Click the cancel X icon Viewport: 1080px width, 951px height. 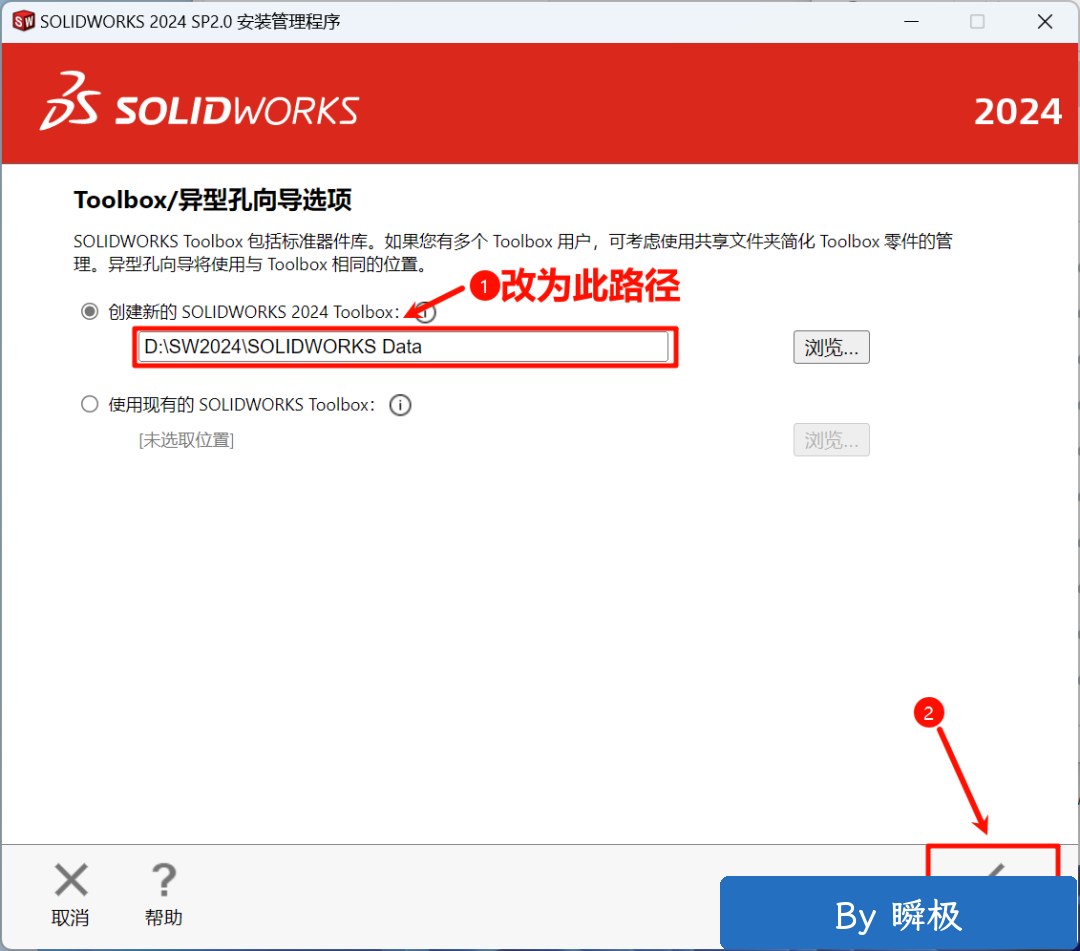(x=71, y=879)
